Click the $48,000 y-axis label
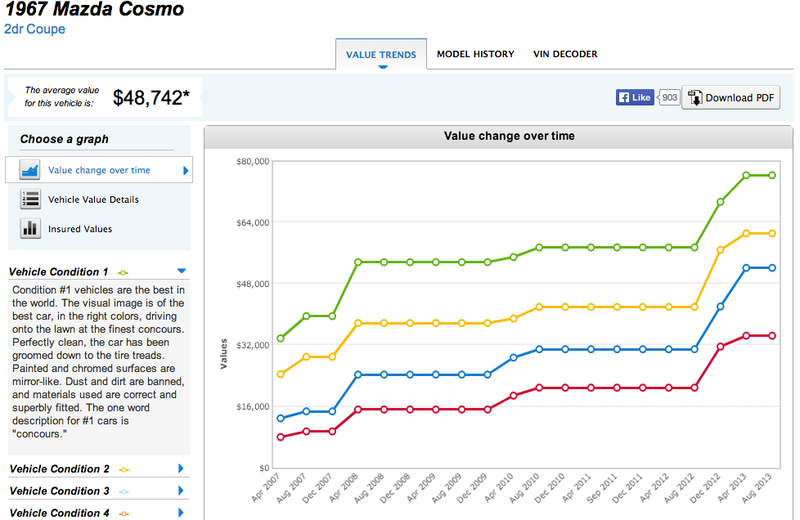The width and height of the screenshot is (800, 520). pos(253,284)
